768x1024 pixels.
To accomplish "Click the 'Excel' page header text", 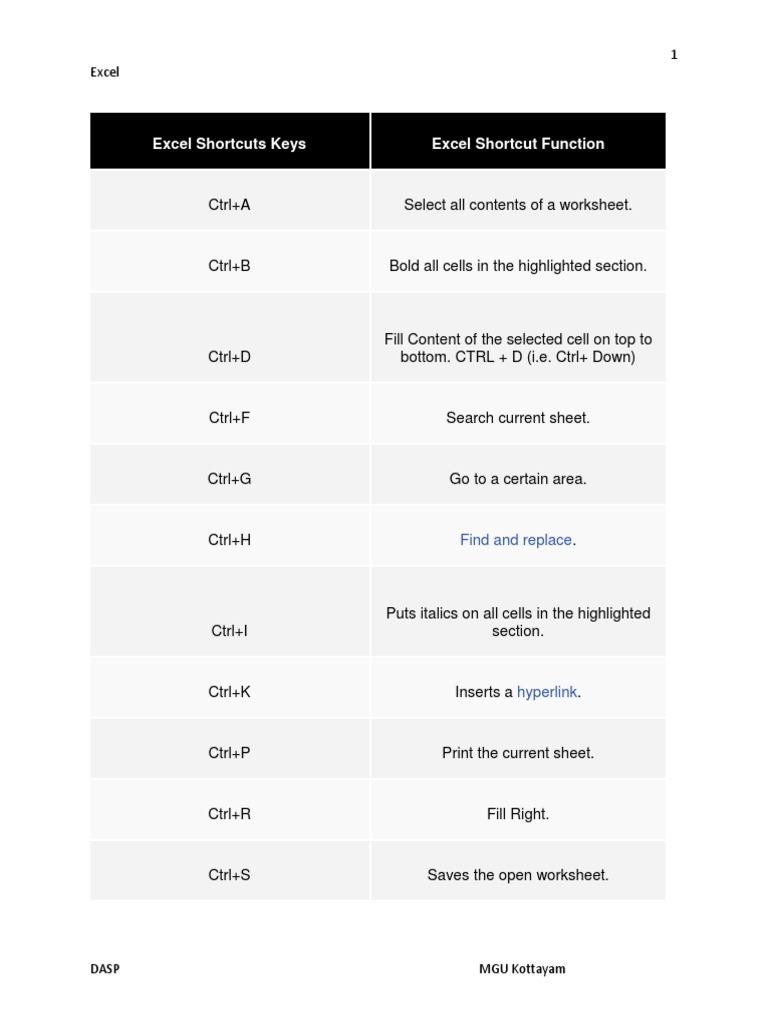I will [x=104, y=72].
